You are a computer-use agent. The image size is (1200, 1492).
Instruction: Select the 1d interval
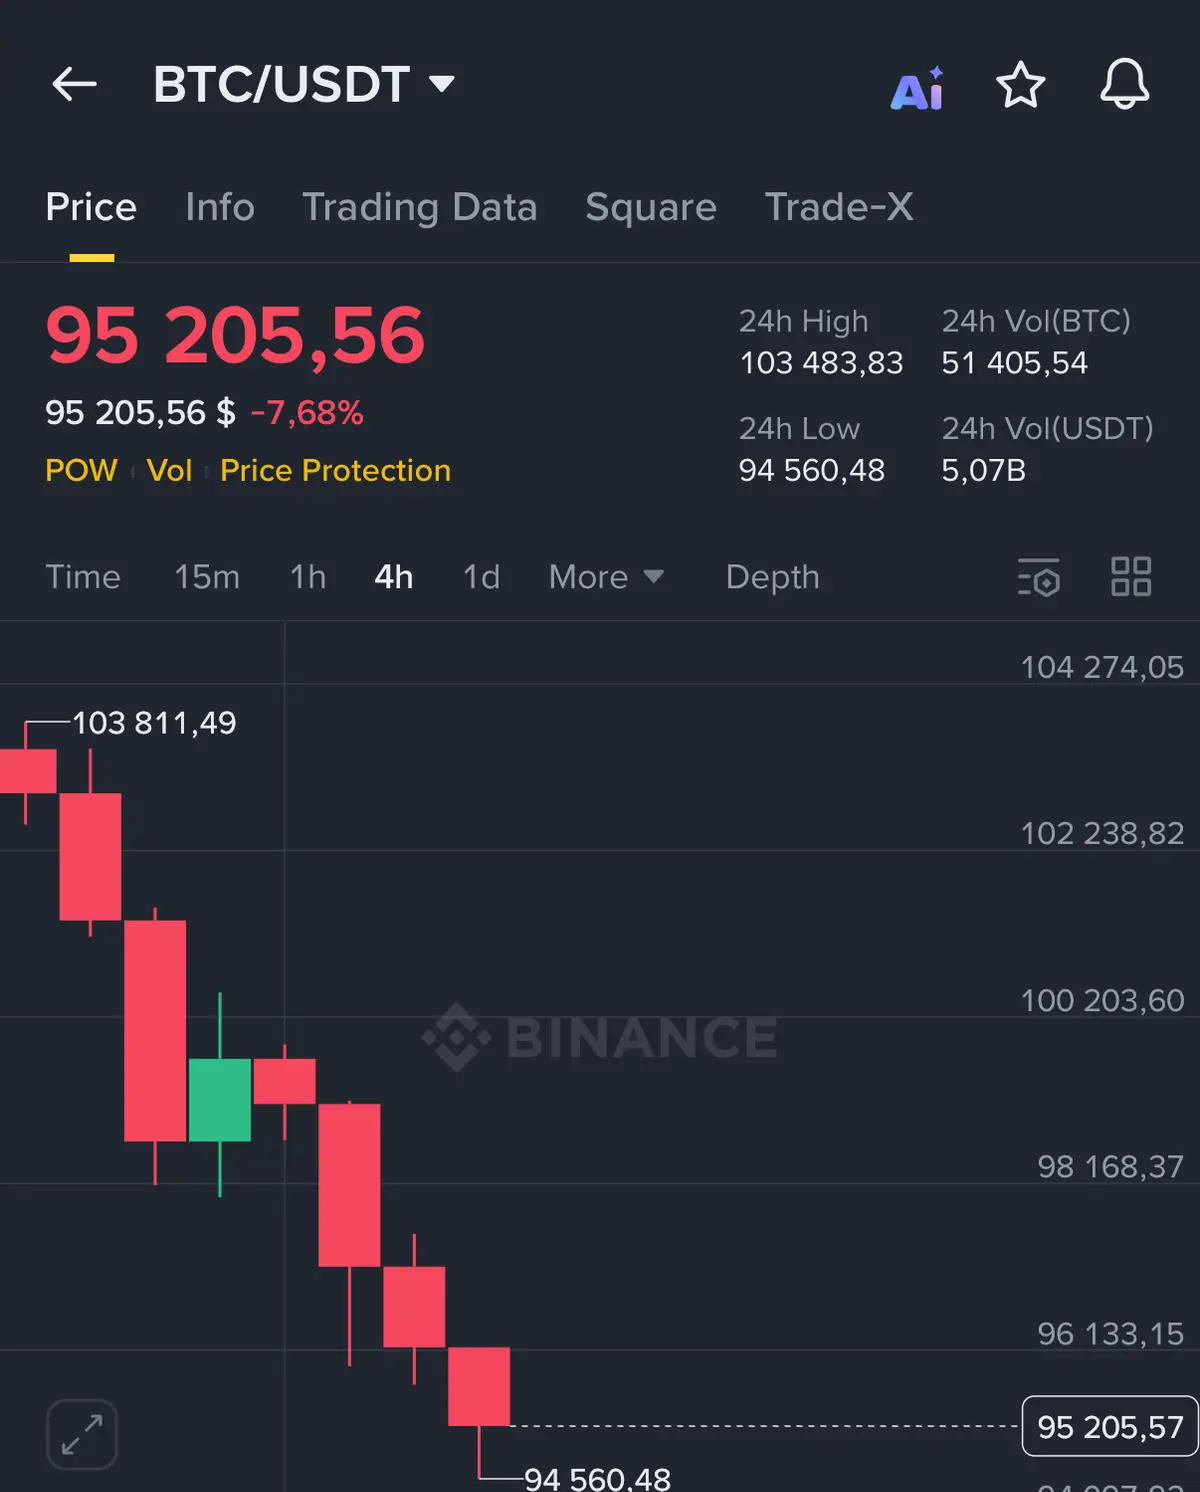coord(481,577)
